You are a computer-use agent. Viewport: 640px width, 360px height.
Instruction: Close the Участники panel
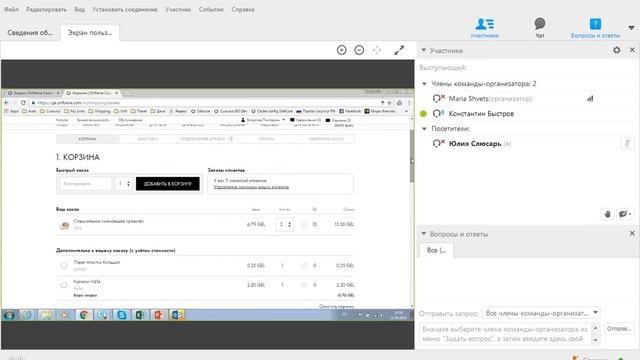click(632, 50)
